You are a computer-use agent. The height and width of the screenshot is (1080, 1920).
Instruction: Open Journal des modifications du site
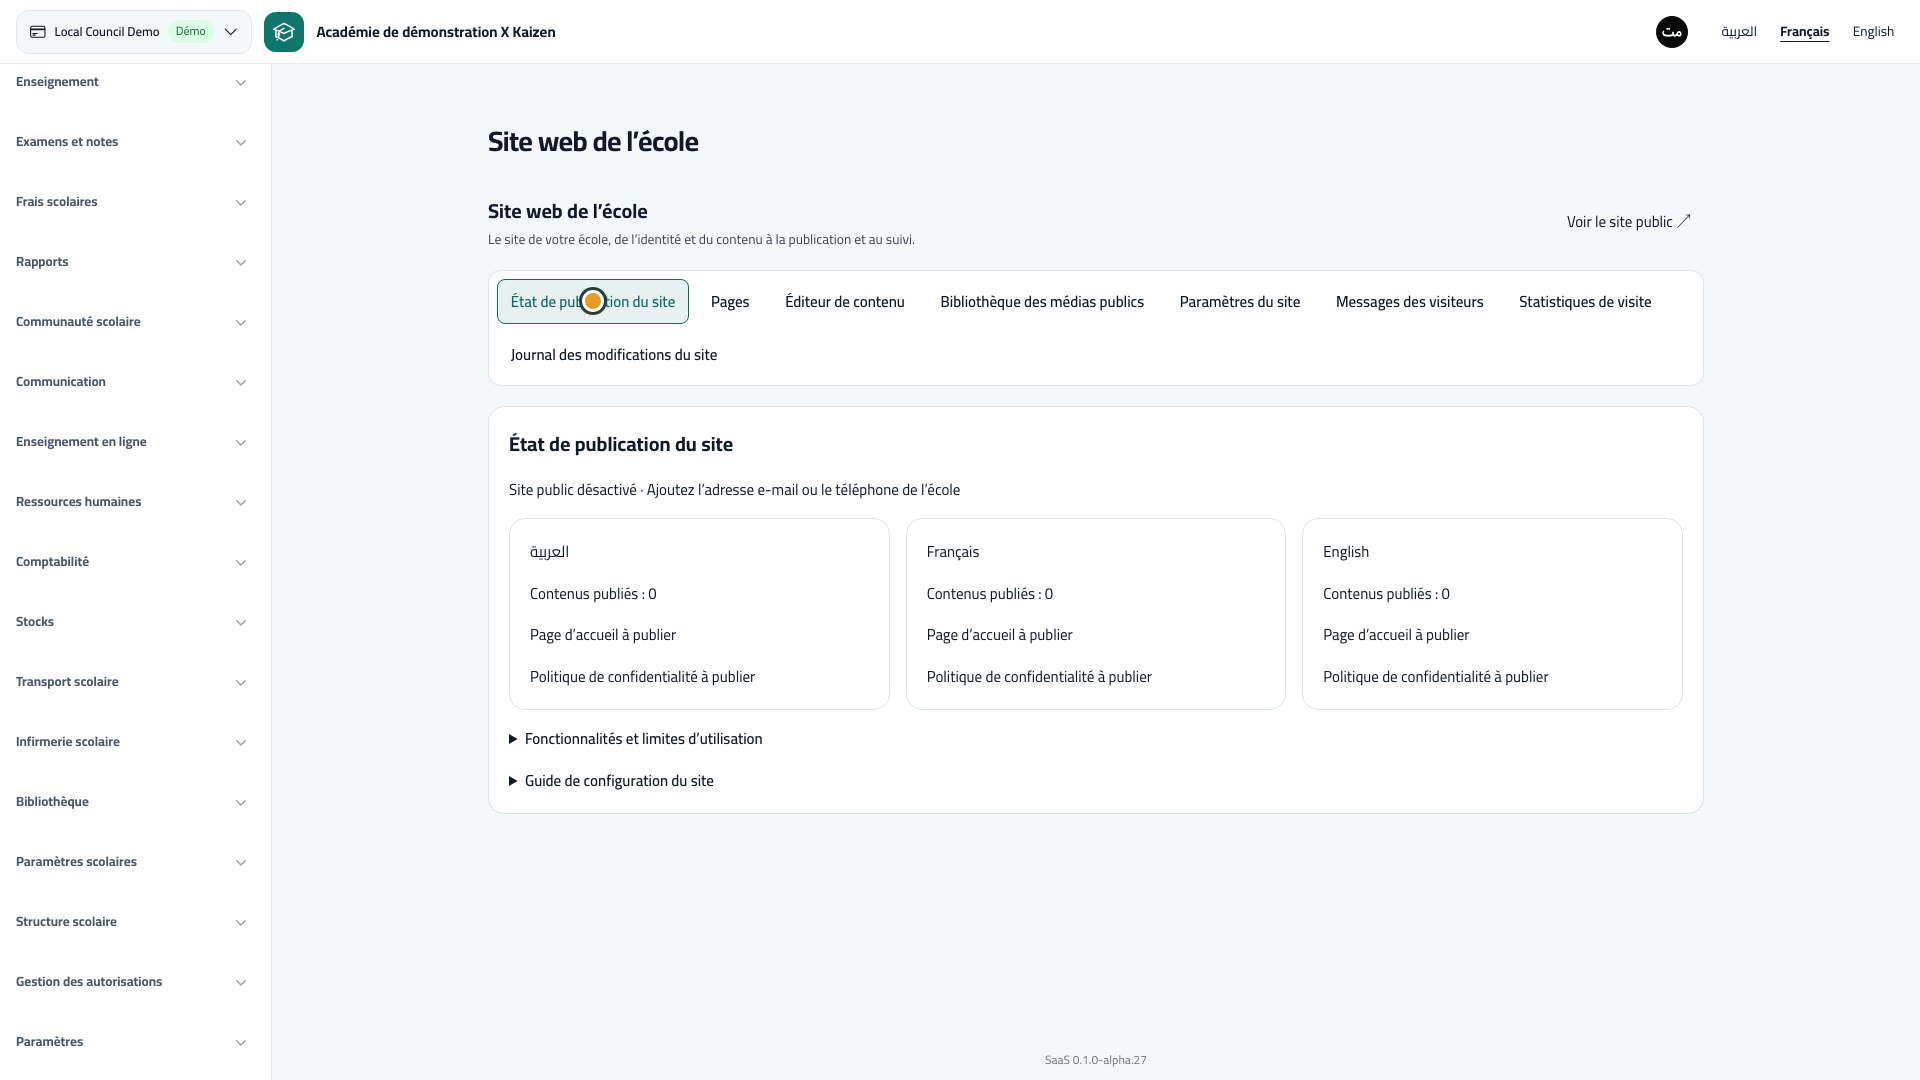coord(614,355)
